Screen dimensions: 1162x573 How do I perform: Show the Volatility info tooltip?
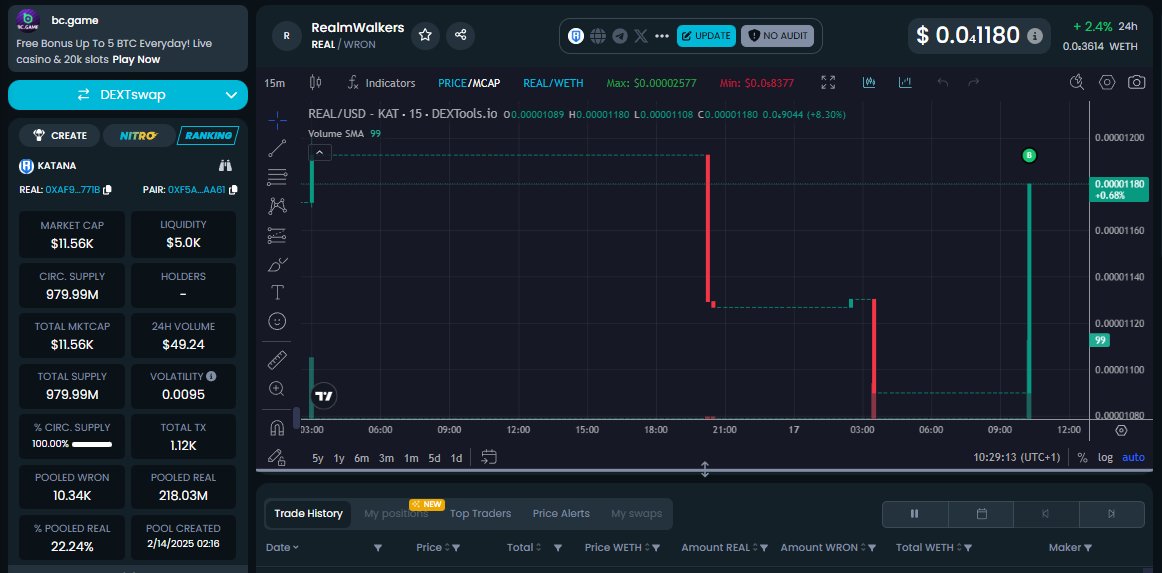(211, 376)
